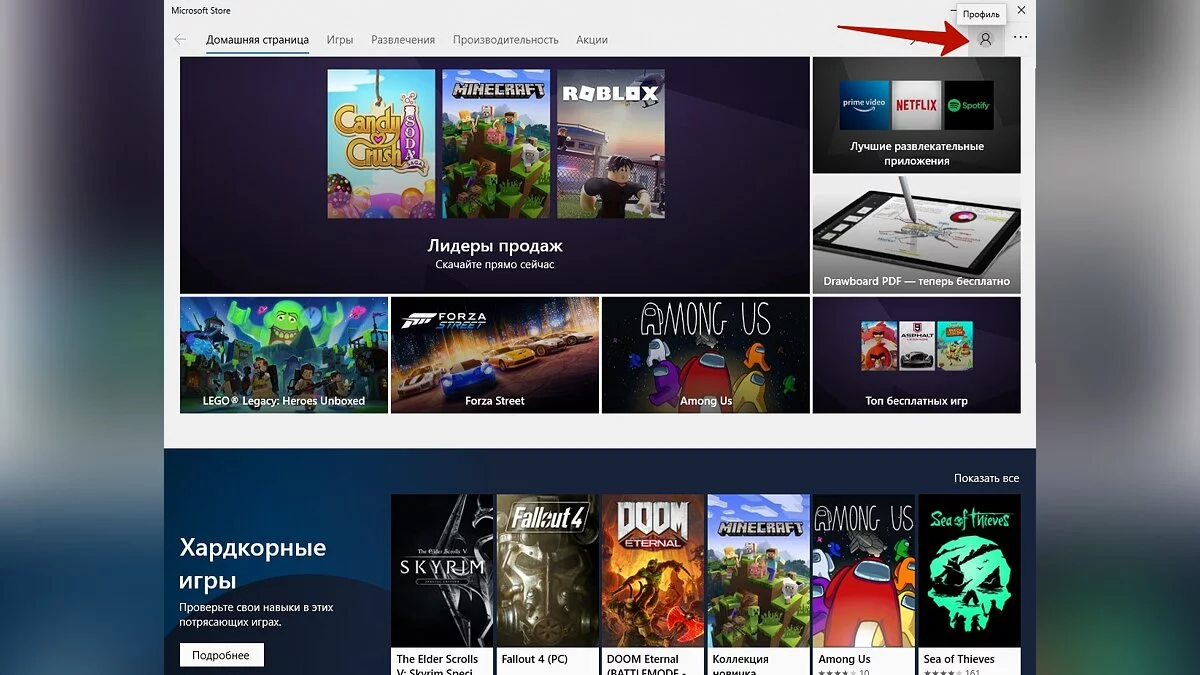The image size is (1200, 675).
Task: Open the three-dots more options menu
Action: pyautogui.click(x=1020, y=38)
